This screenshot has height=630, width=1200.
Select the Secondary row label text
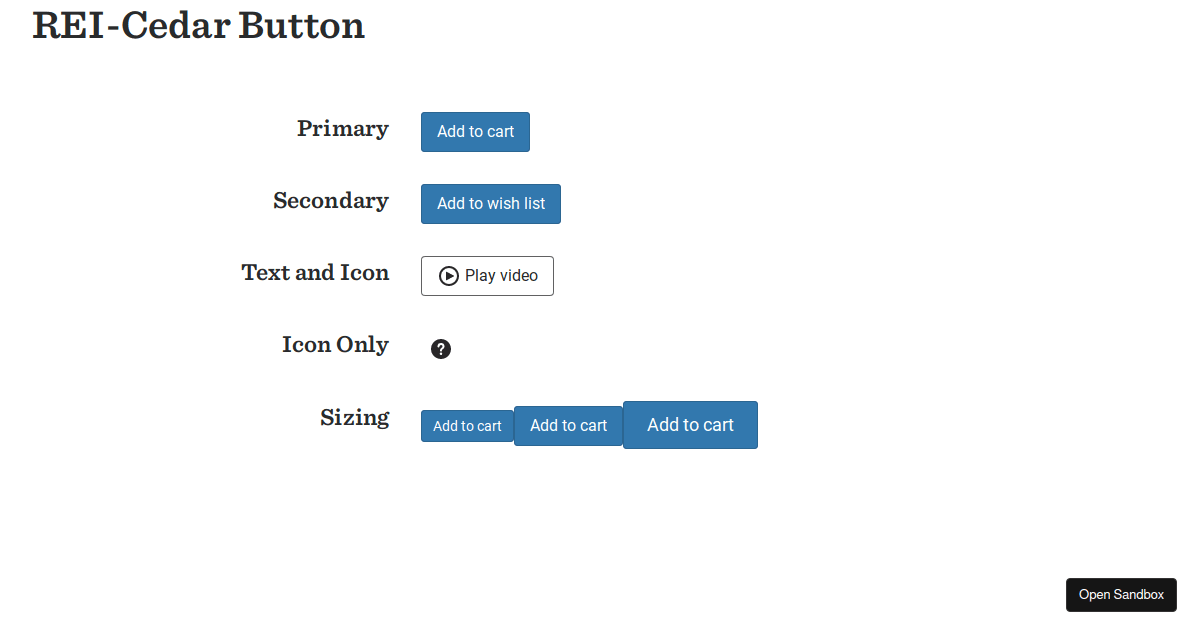tap(331, 201)
